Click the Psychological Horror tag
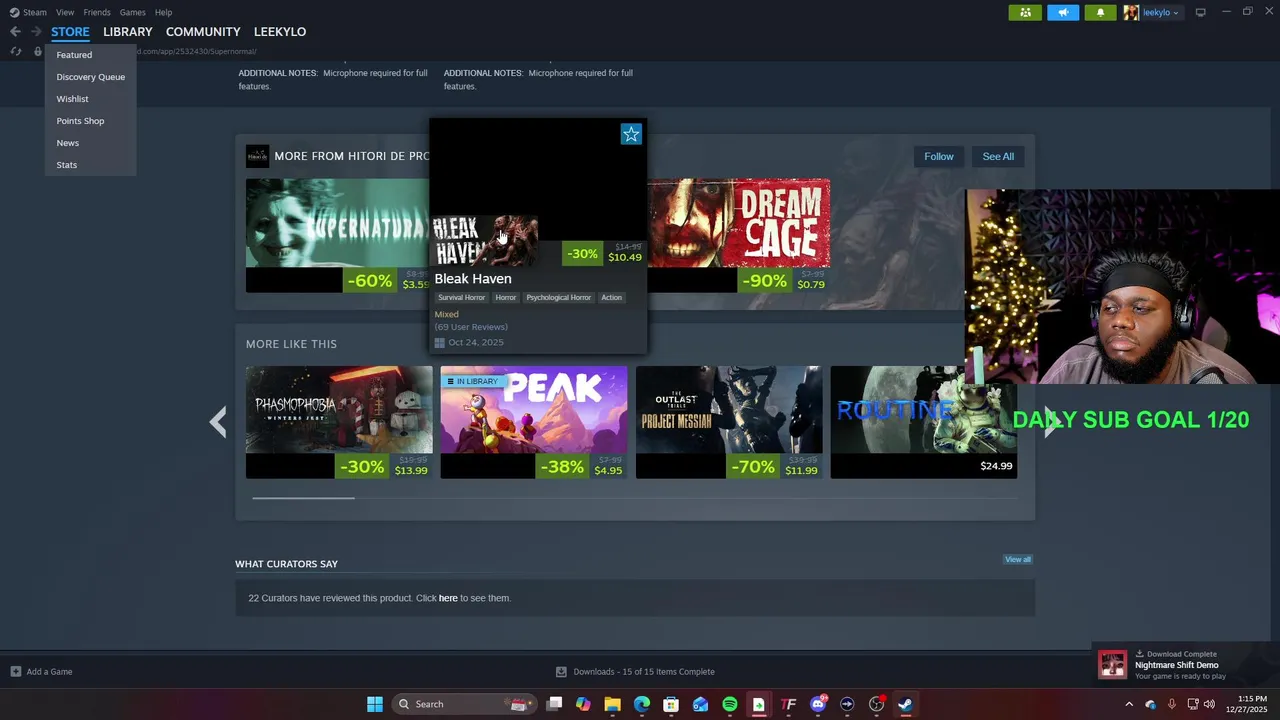The height and width of the screenshot is (720, 1280). click(x=559, y=297)
